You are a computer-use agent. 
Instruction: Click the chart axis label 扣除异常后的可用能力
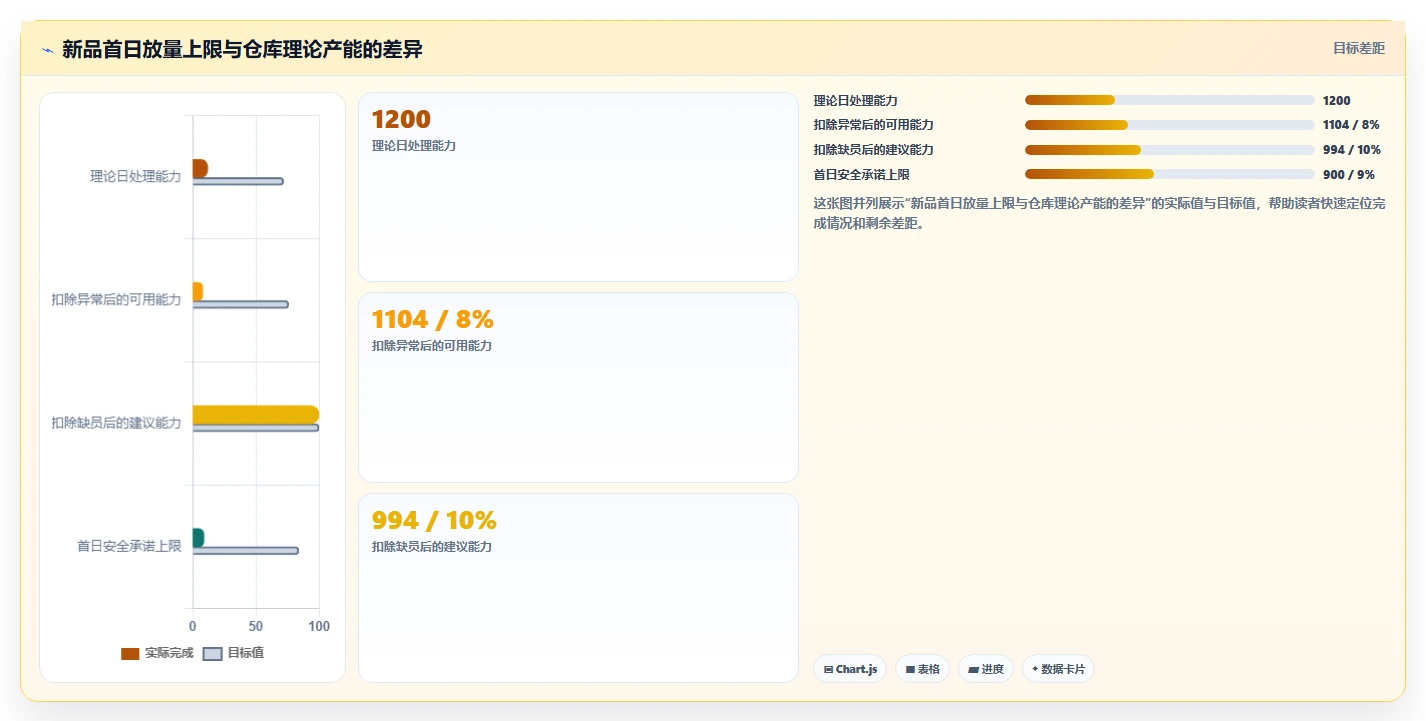(117, 299)
